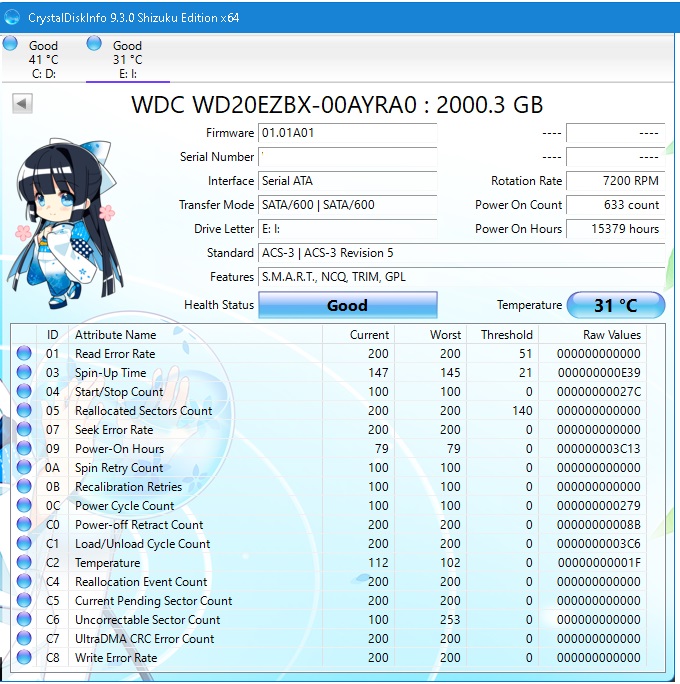Viewport: 680px width, 684px height.
Task: Select the Uncorrectable Sector Count attribute name
Action: pyautogui.click(x=147, y=619)
